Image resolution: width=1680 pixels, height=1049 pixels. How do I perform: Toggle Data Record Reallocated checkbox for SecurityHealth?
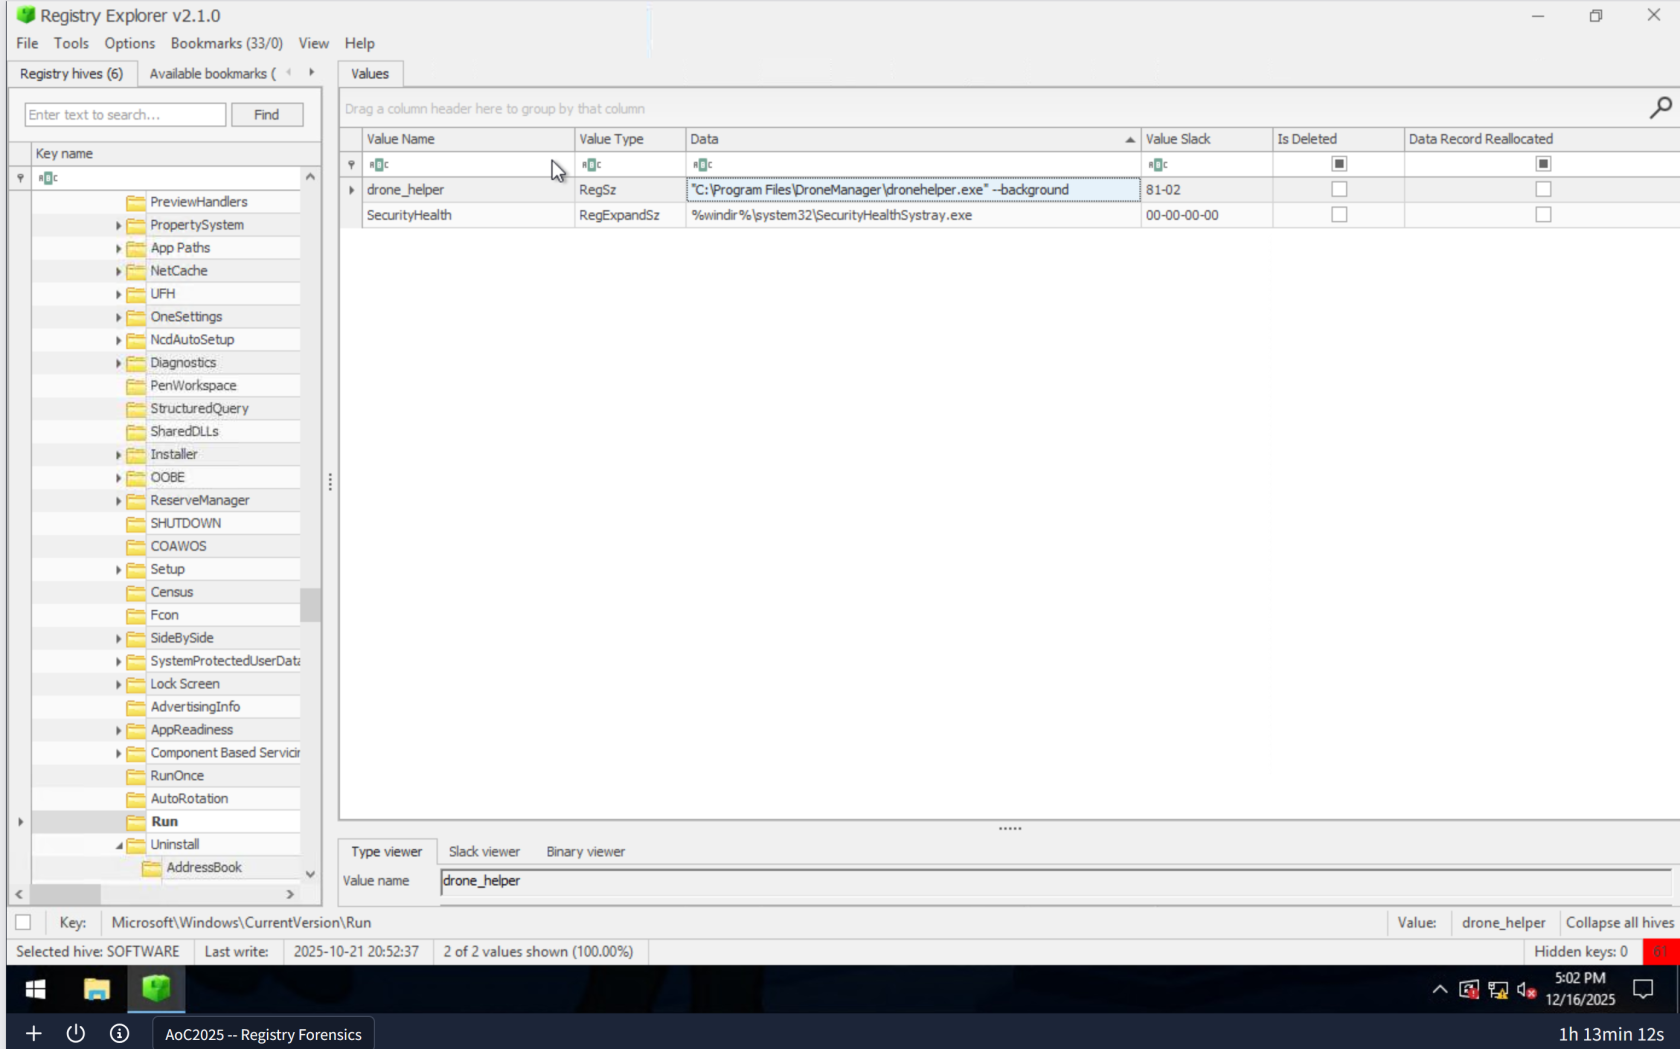point(1543,215)
